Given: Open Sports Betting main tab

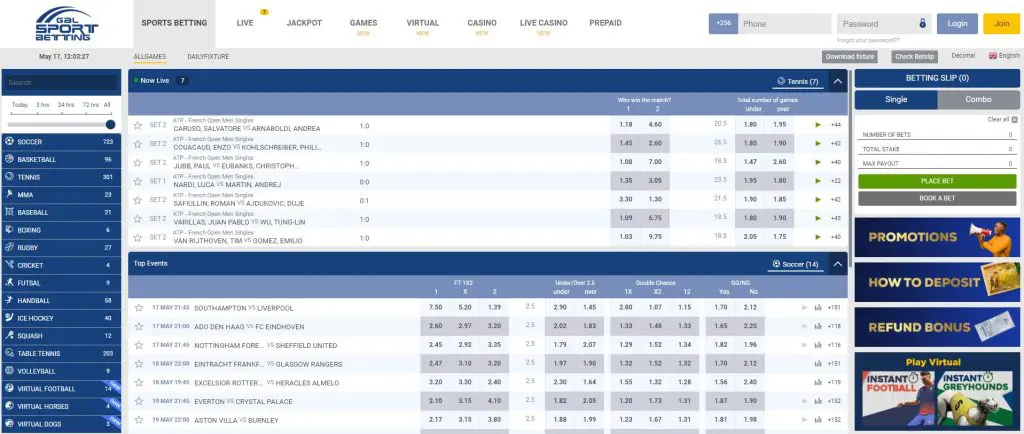Looking at the screenshot, I should pyautogui.click(x=174, y=23).
